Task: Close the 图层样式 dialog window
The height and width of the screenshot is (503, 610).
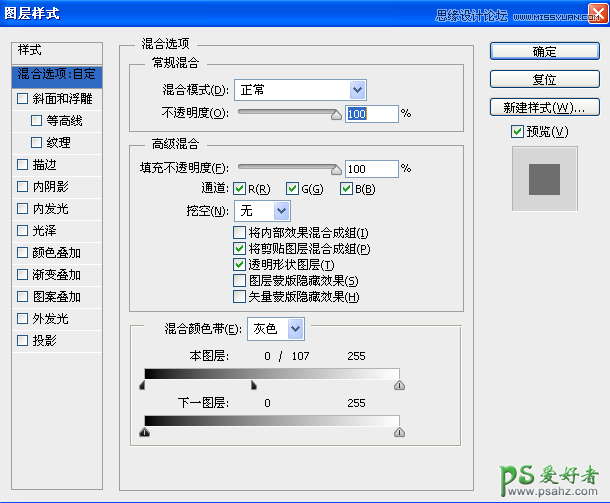Action: click(598, 14)
